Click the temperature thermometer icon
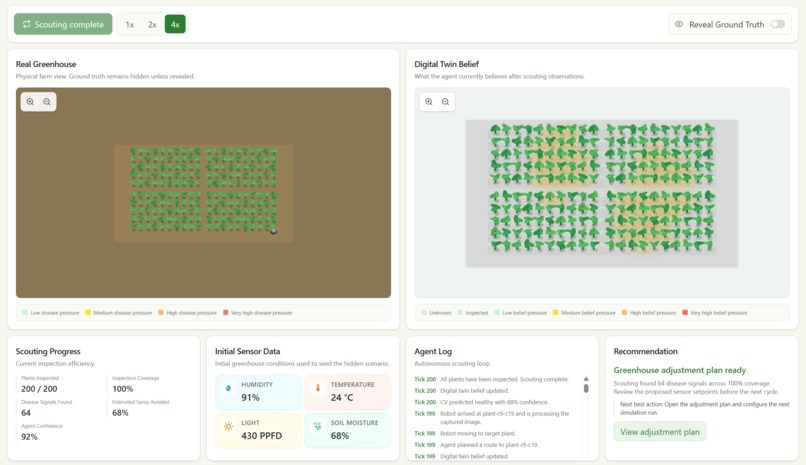This screenshot has width=806, height=465. click(x=318, y=388)
